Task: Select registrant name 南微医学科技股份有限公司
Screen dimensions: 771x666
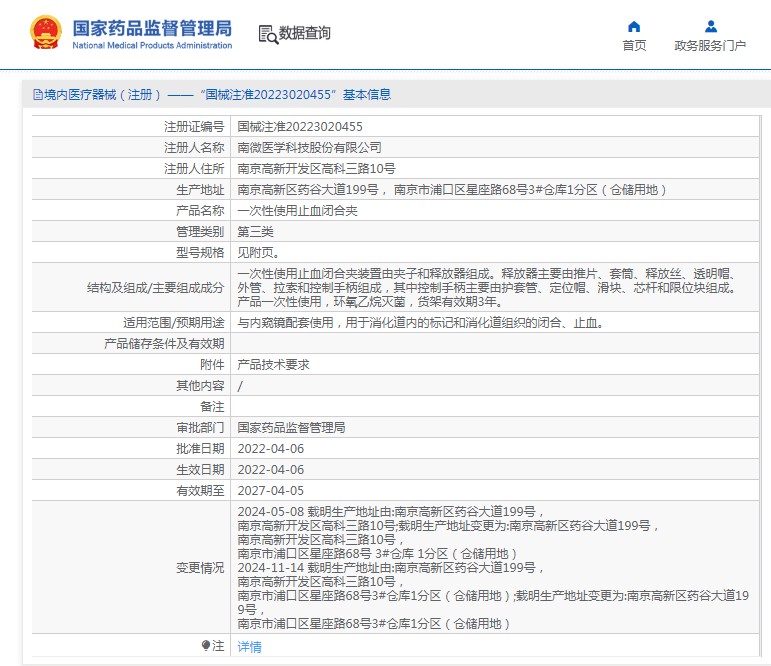Action: coord(310,148)
